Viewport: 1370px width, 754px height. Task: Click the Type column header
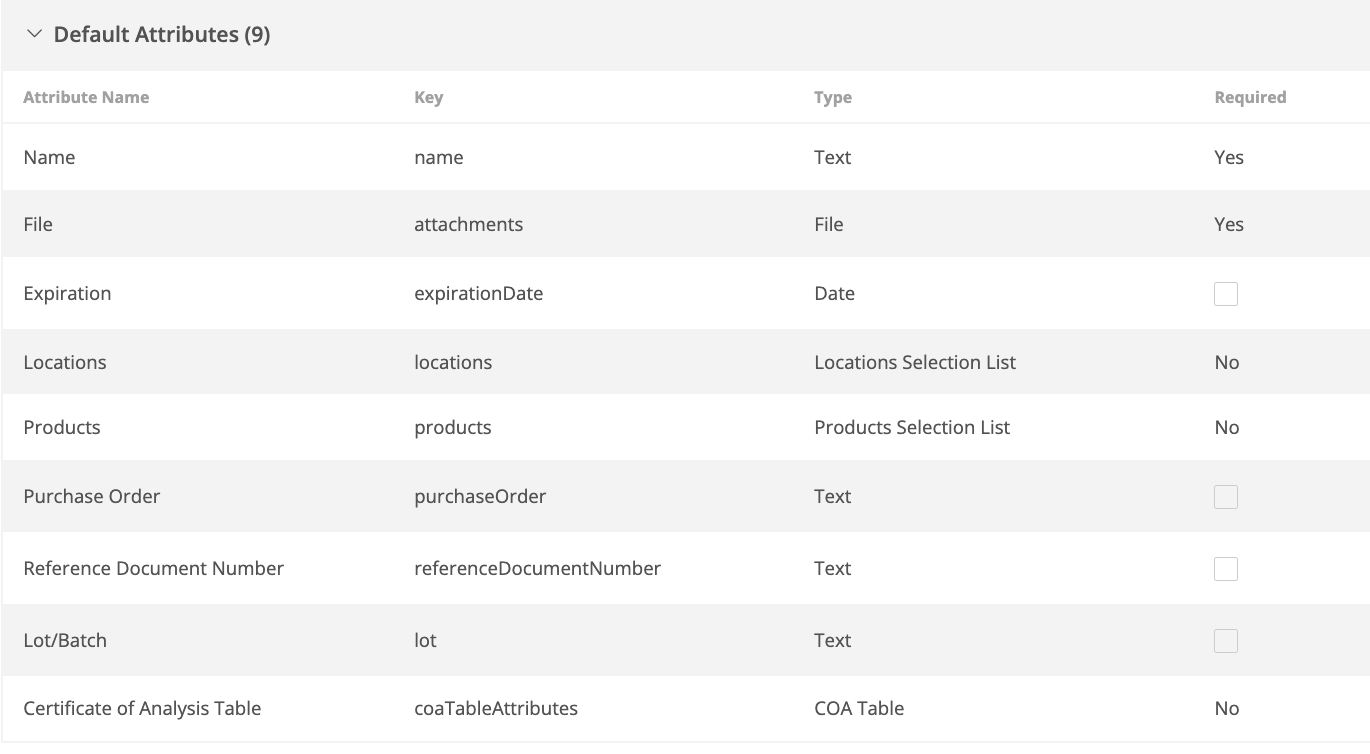(832, 97)
